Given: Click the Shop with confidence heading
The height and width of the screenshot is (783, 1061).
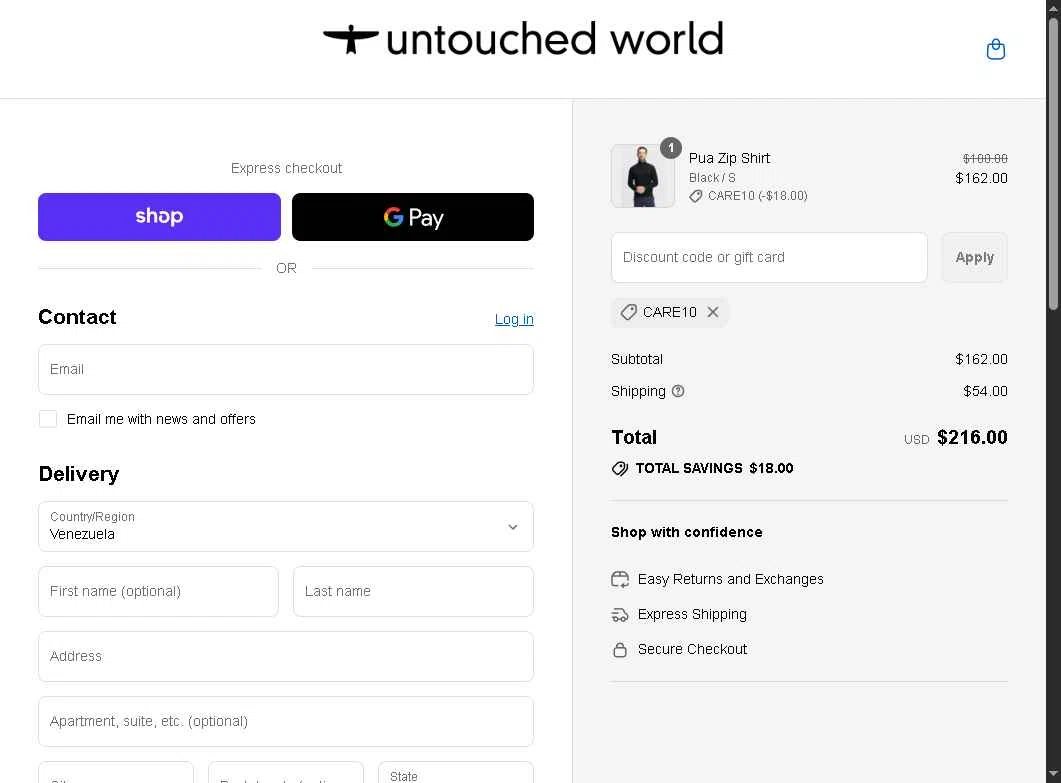Looking at the screenshot, I should pyautogui.click(x=687, y=532).
